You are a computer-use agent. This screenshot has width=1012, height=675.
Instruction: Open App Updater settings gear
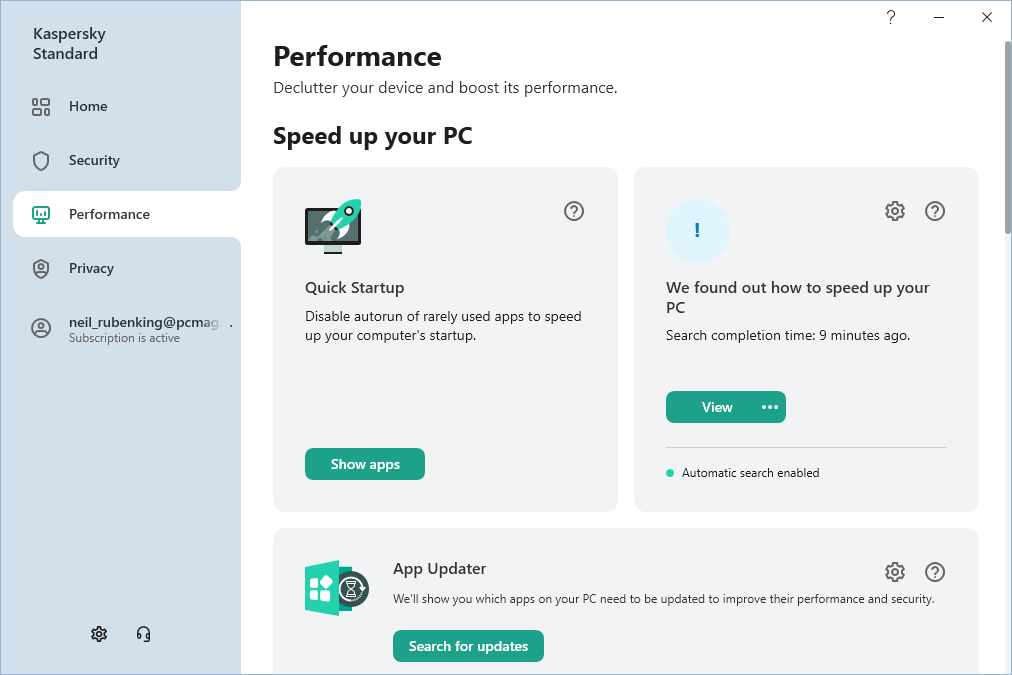(x=895, y=572)
